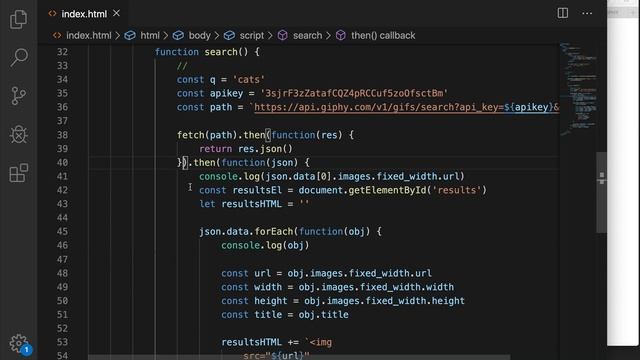Click search in the breadcrumb
Viewport: 640px width, 360px height.
tap(307, 36)
